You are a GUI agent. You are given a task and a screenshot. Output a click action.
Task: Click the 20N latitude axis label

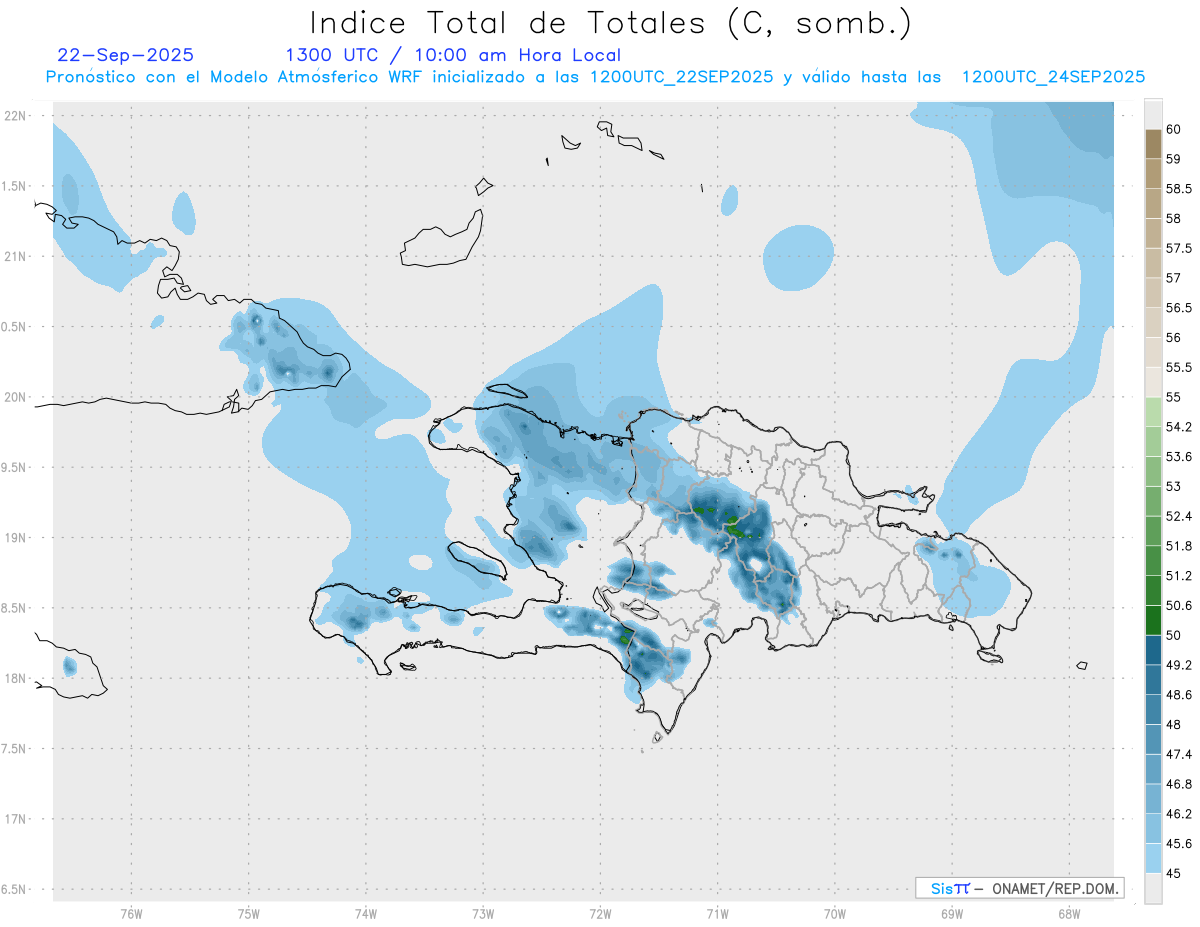(x=17, y=397)
